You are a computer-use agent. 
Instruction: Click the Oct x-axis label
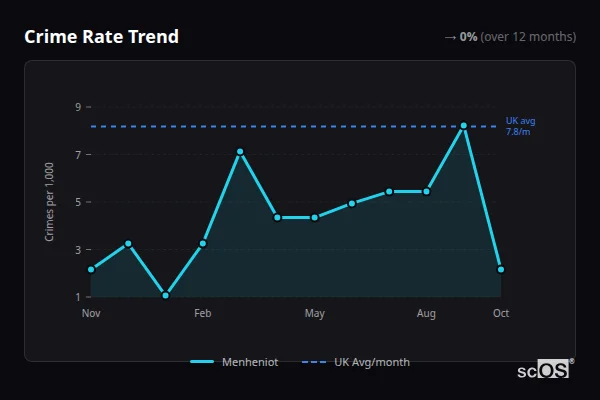501,313
